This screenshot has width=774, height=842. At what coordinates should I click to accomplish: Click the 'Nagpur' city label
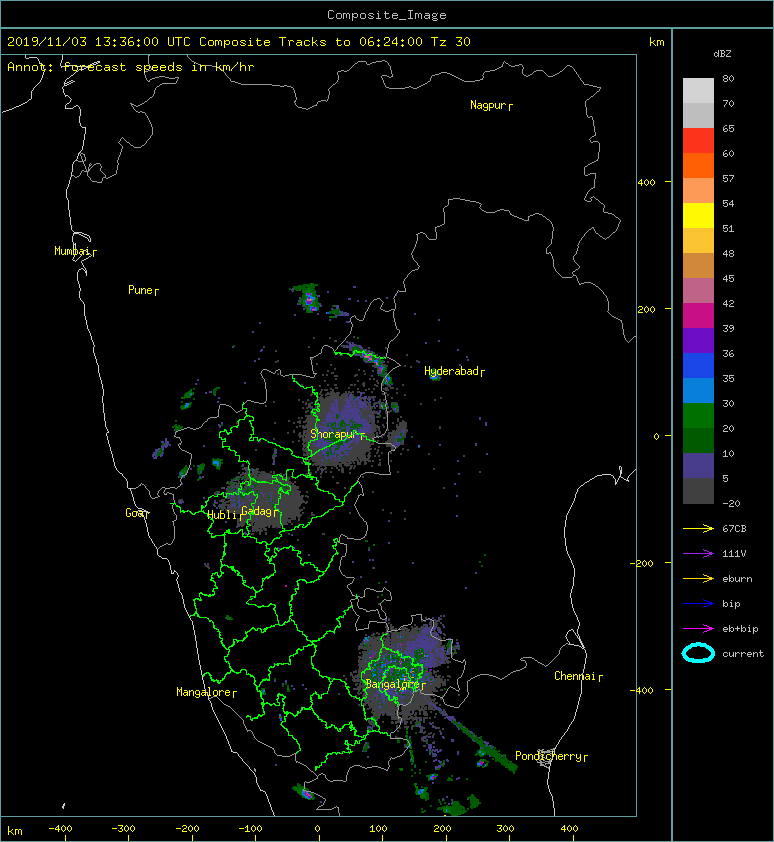tap(488, 105)
